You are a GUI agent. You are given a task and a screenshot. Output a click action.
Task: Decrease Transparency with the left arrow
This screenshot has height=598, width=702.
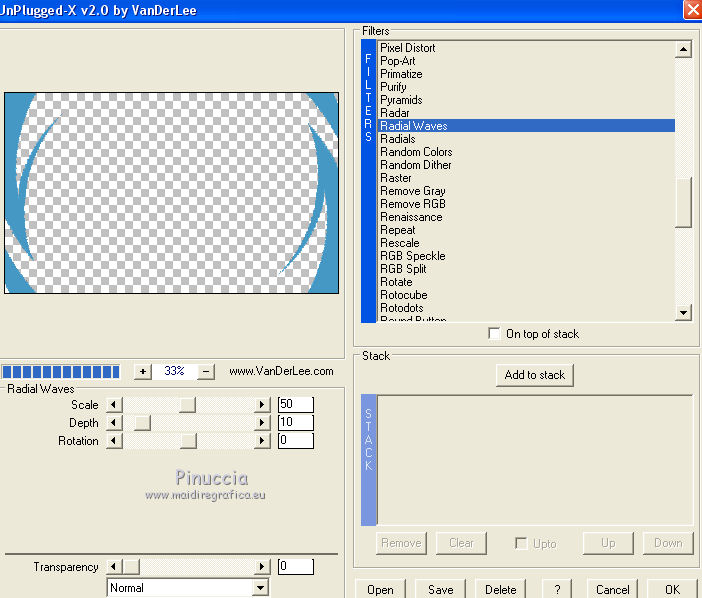tap(114, 567)
